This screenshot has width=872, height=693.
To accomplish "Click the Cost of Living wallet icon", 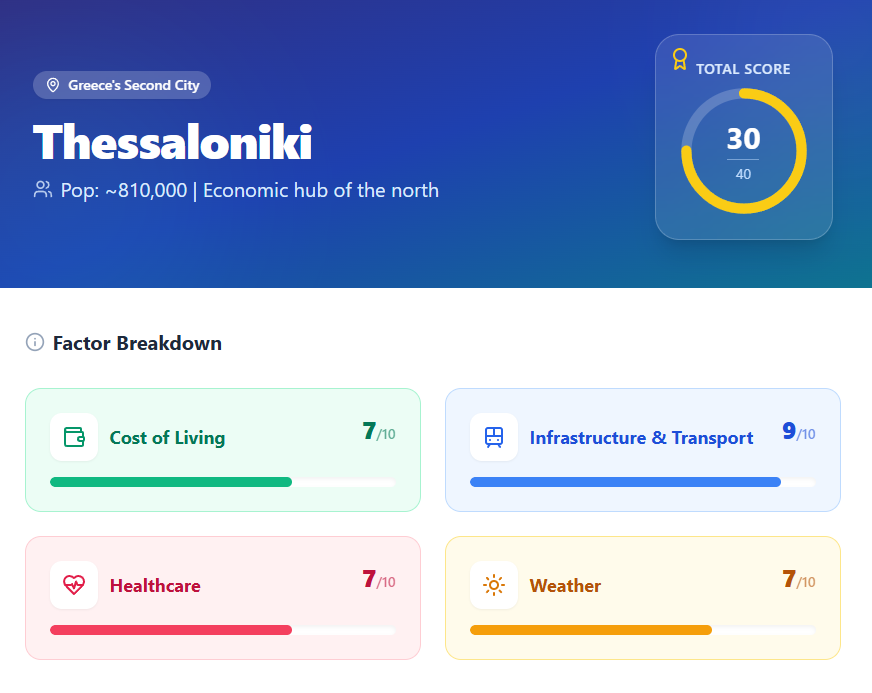I will coord(74,437).
